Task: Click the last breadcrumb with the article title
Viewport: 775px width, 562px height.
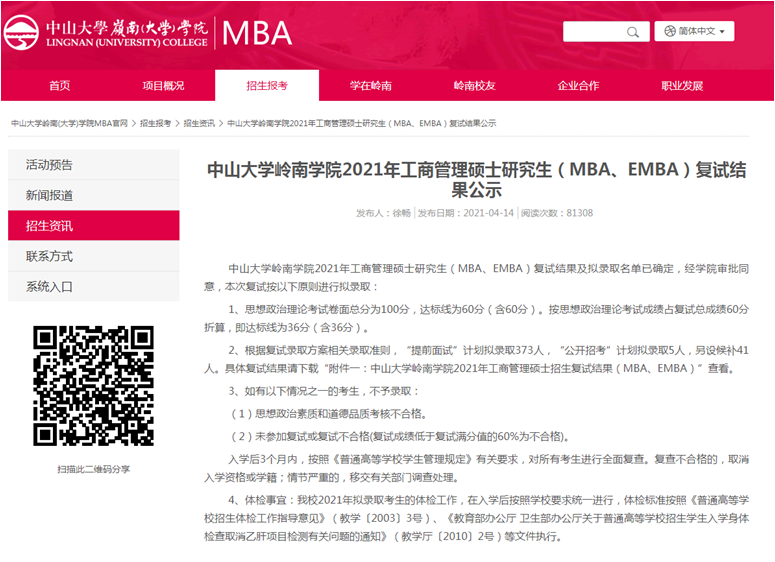Action: point(361,123)
